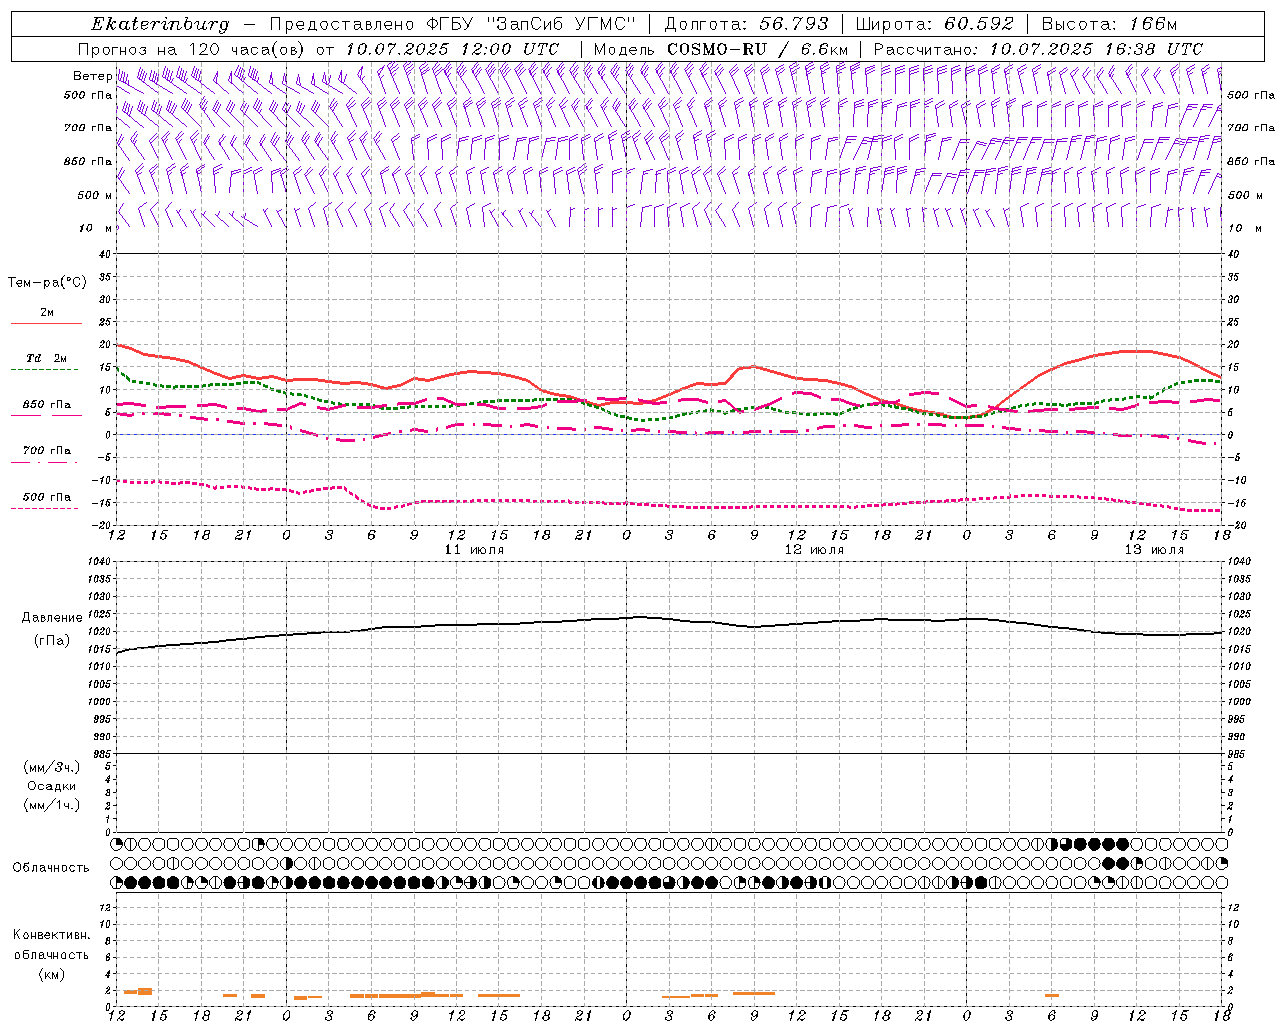Select the Прогноз на 120 часа(ов) text
Image resolution: width=1280 pixels, height=1024 pixels.
[192, 49]
